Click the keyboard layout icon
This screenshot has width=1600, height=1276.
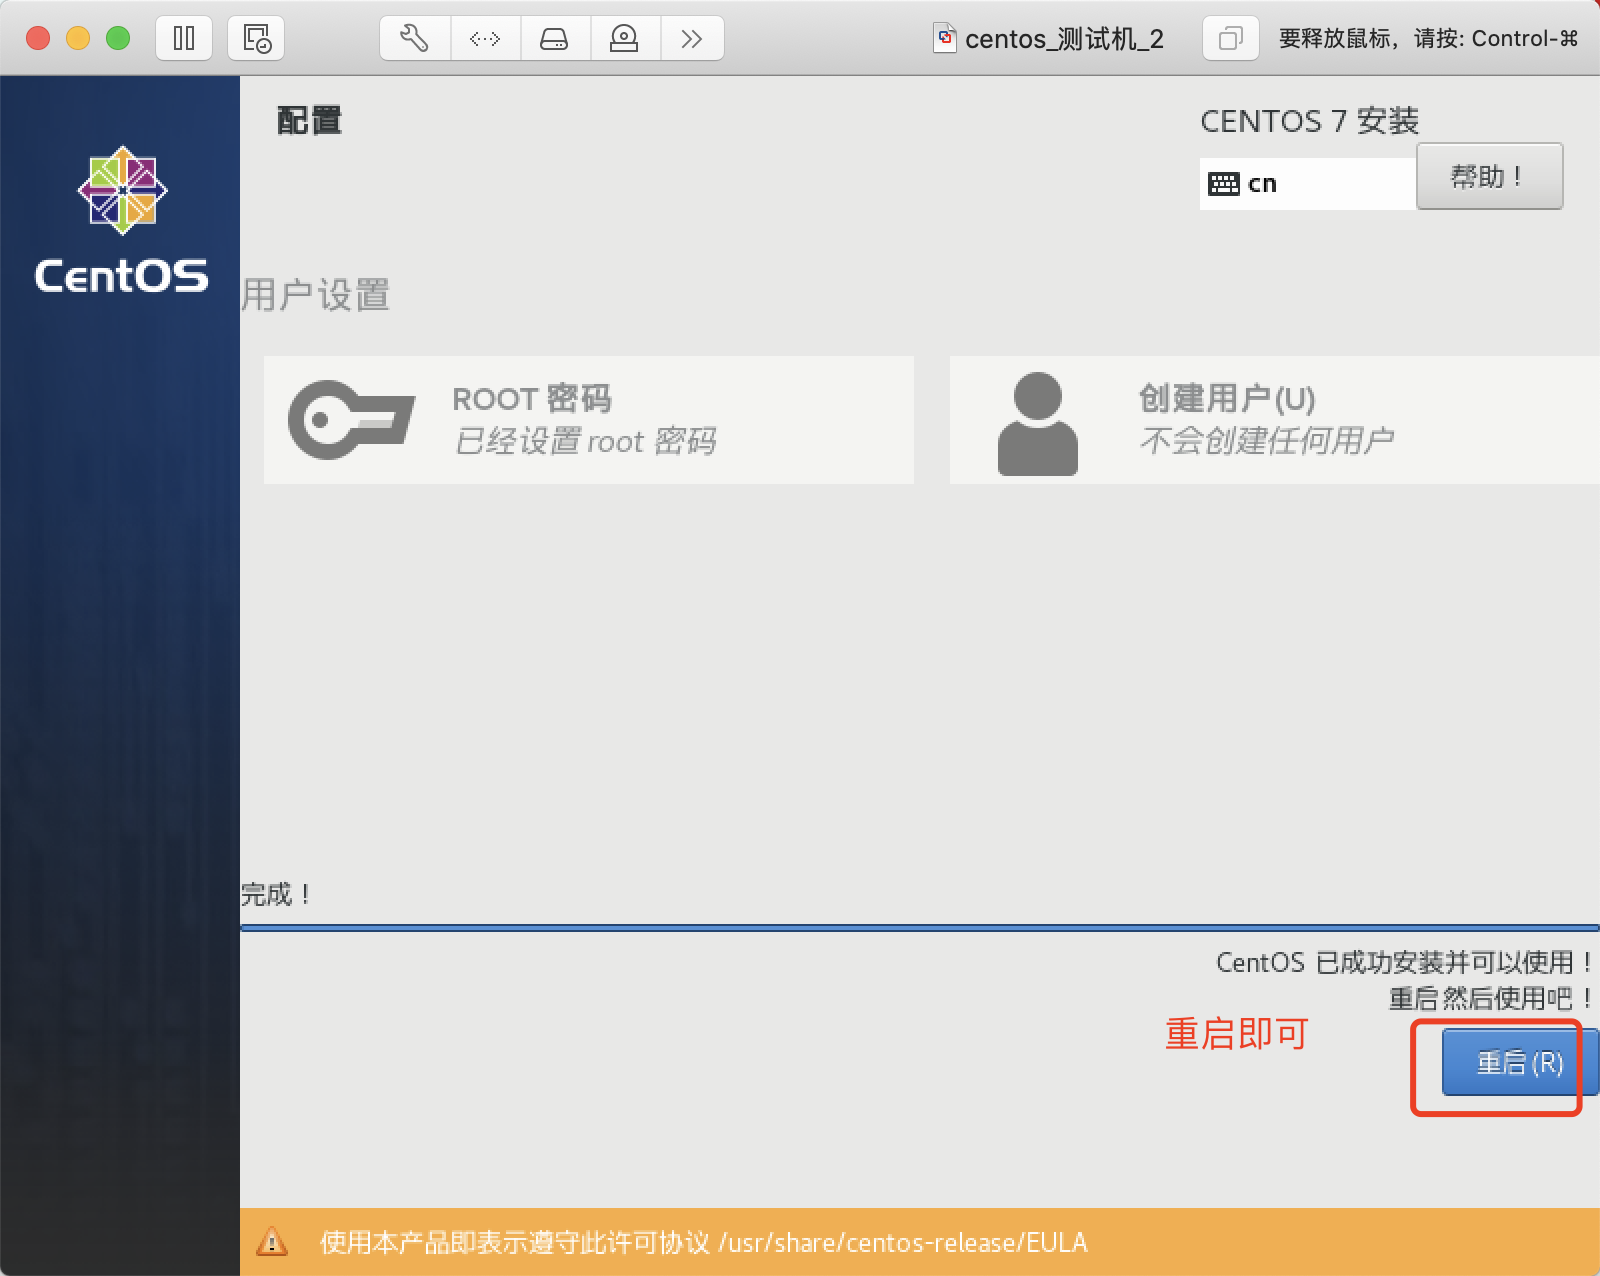[x=1224, y=184]
